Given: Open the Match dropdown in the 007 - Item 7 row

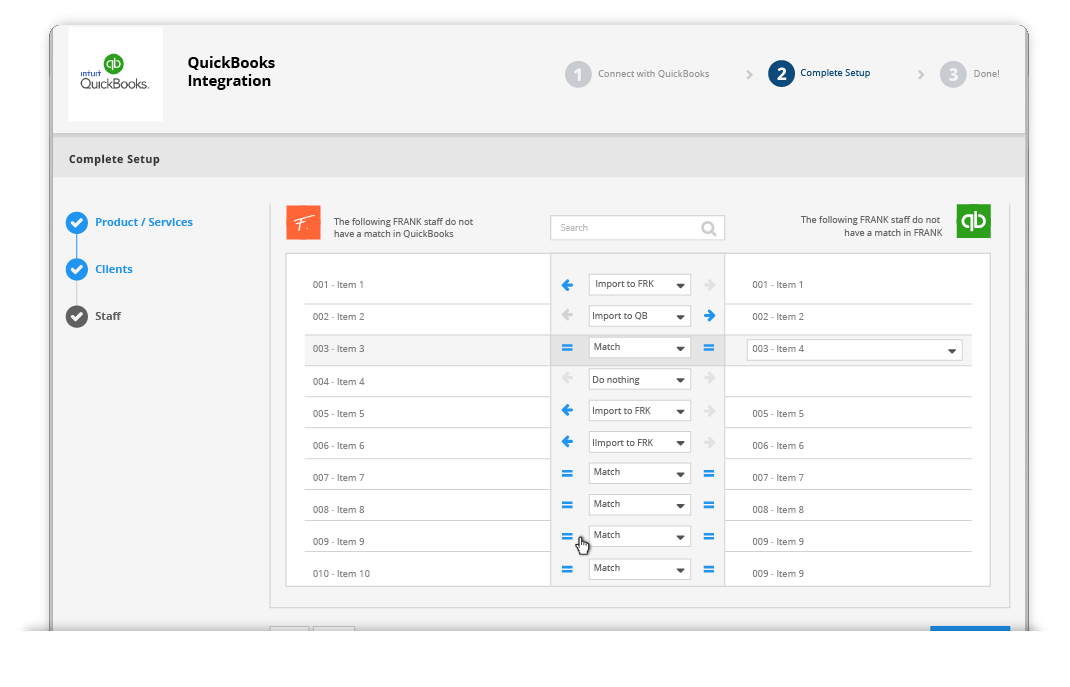Looking at the screenshot, I should (x=639, y=473).
